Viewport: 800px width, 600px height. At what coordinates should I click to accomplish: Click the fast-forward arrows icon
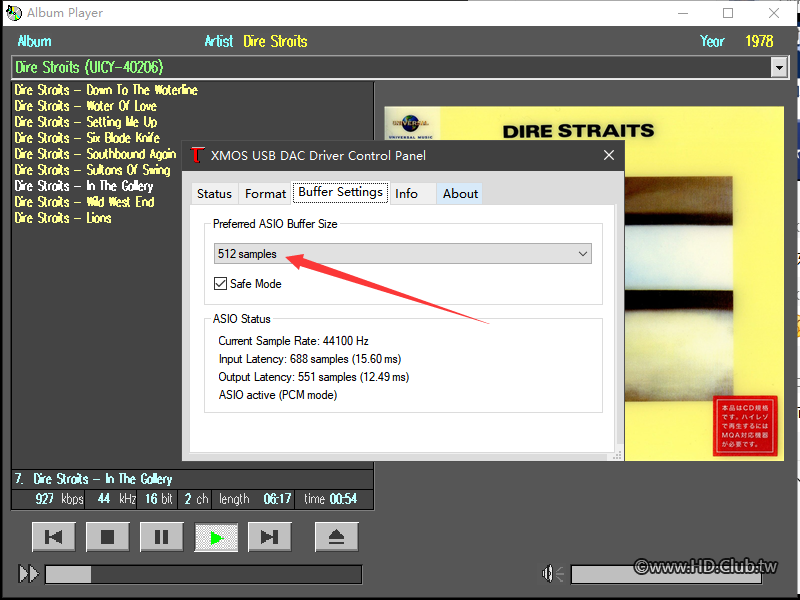29,573
